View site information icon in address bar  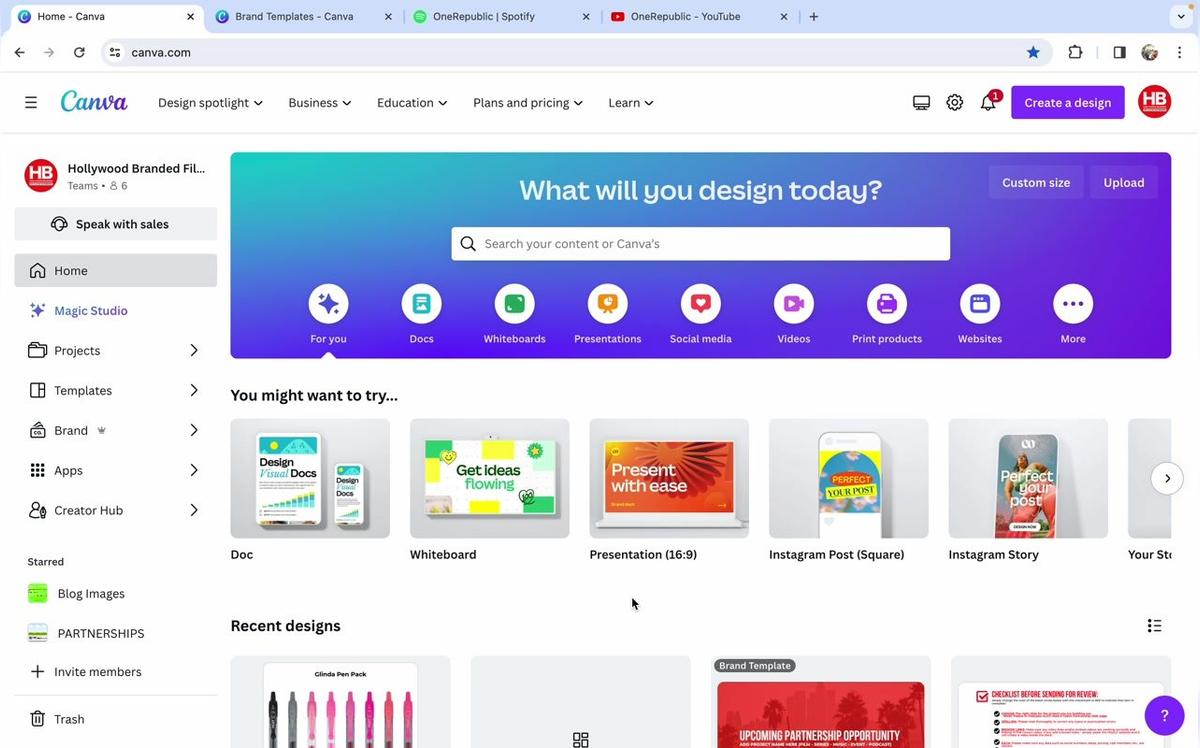pyautogui.click(x=115, y=52)
